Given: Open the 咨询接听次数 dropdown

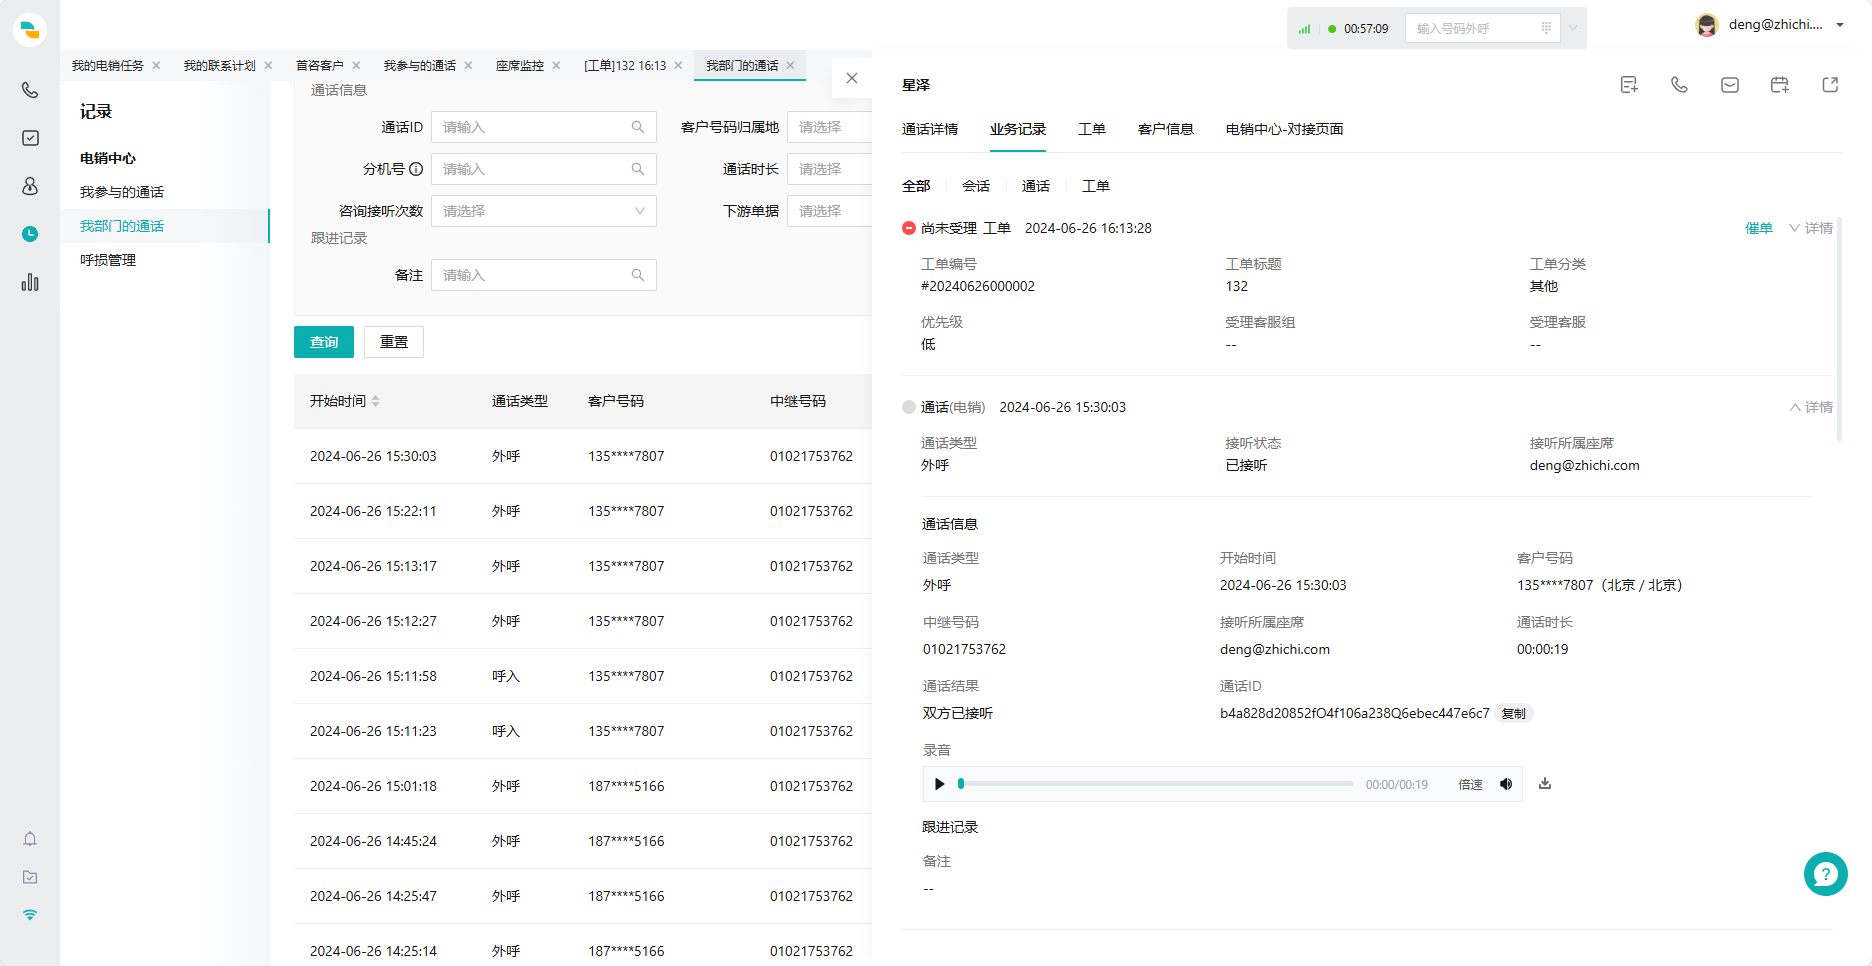Looking at the screenshot, I should [544, 211].
